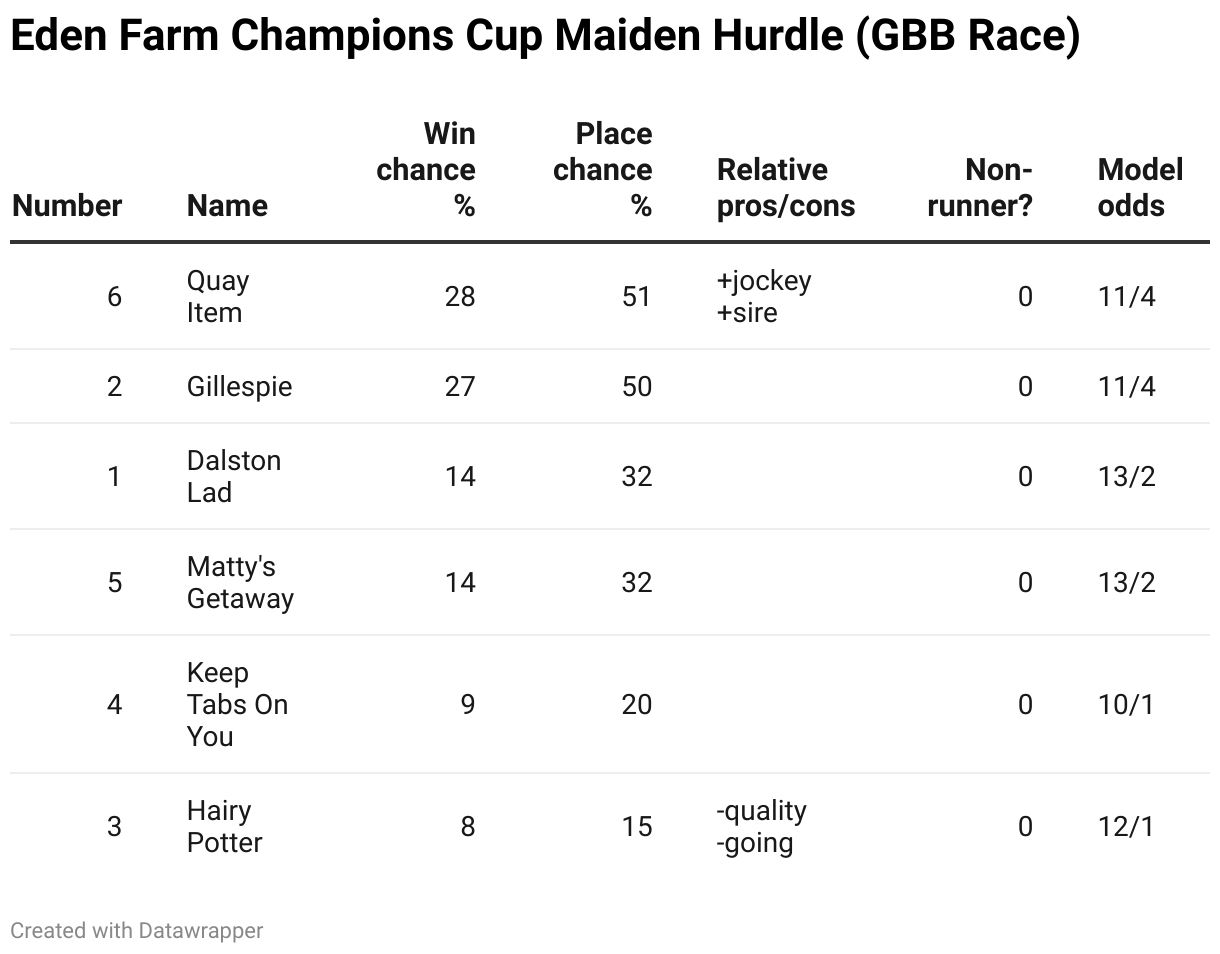Click the Dalston Lad name cell
This screenshot has width=1220, height=954.
click(x=234, y=476)
